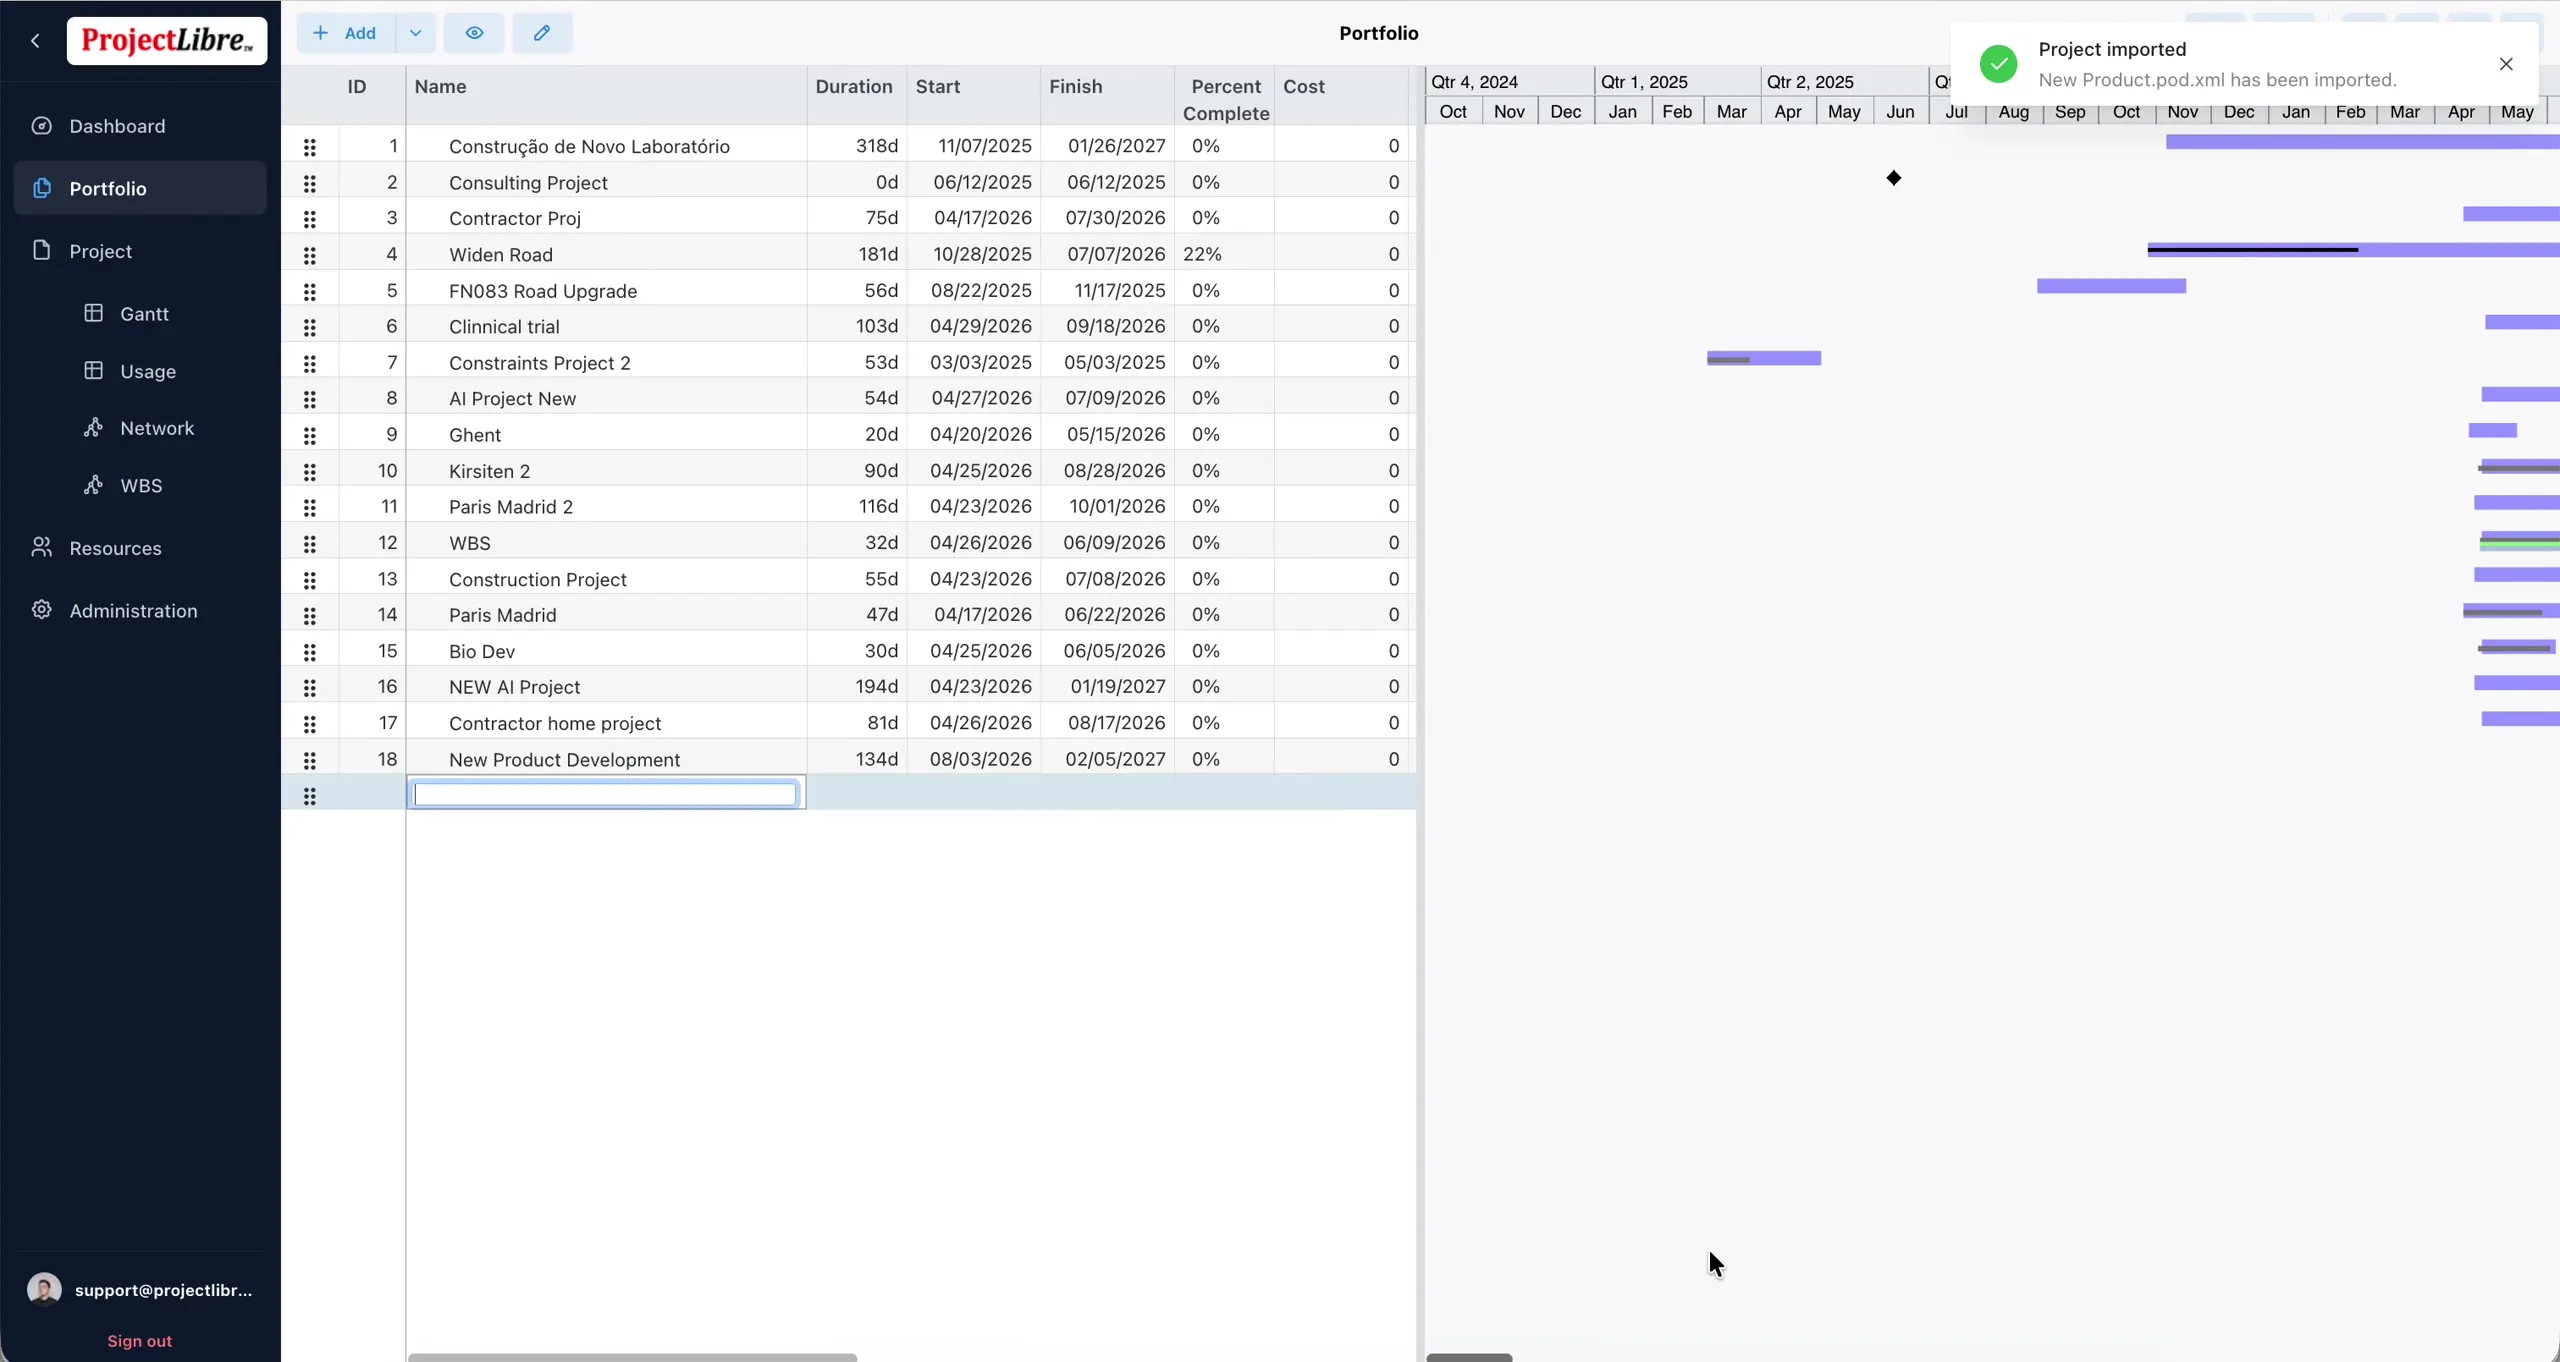Image resolution: width=2560 pixels, height=1362 pixels.
Task: Open the Dashboard page
Action: (x=140, y=126)
